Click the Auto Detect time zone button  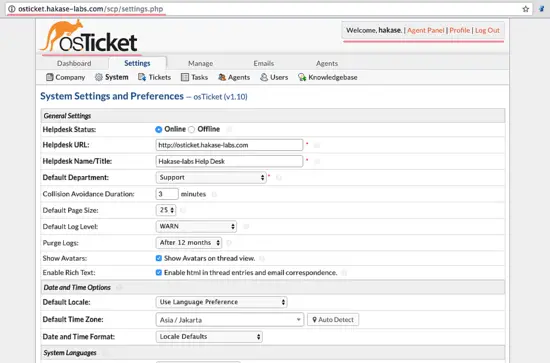tap(333, 320)
